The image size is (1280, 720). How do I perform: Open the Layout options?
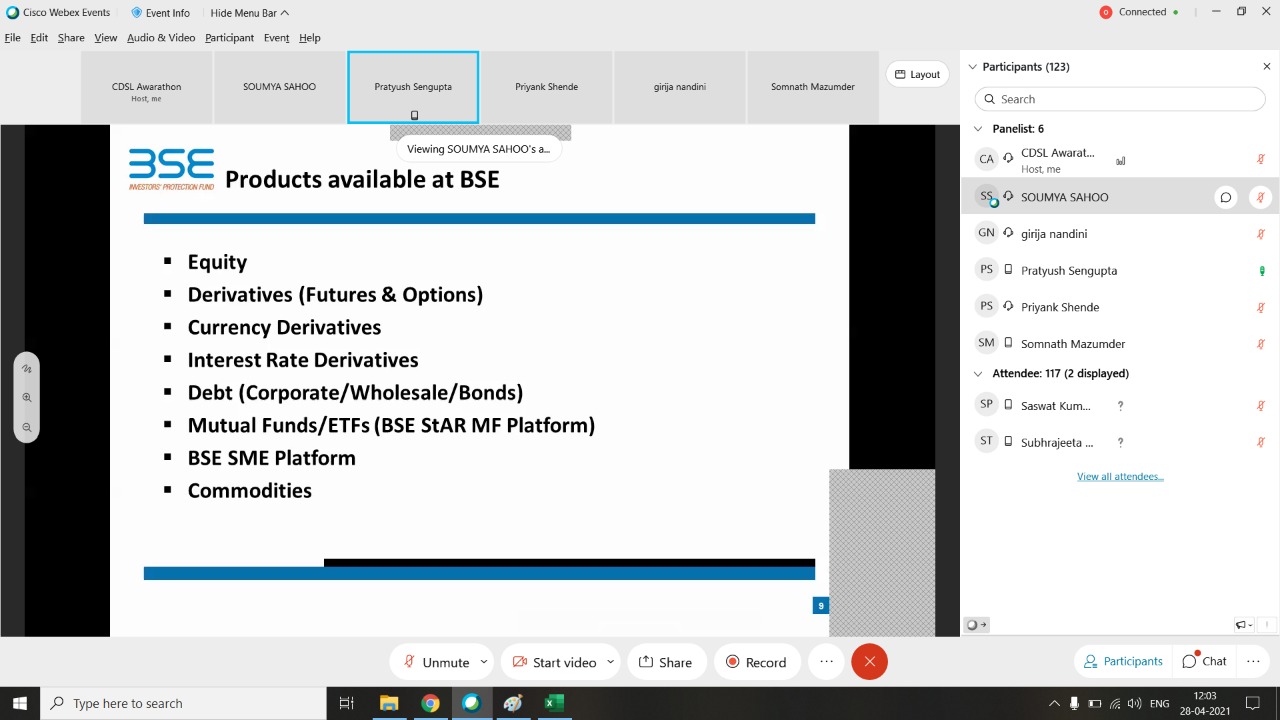tap(917, 74)
